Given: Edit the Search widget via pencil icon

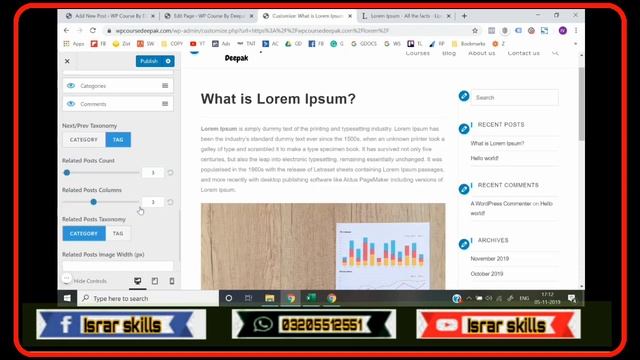Looking at the screenshot, I should (x=464, y=96).
